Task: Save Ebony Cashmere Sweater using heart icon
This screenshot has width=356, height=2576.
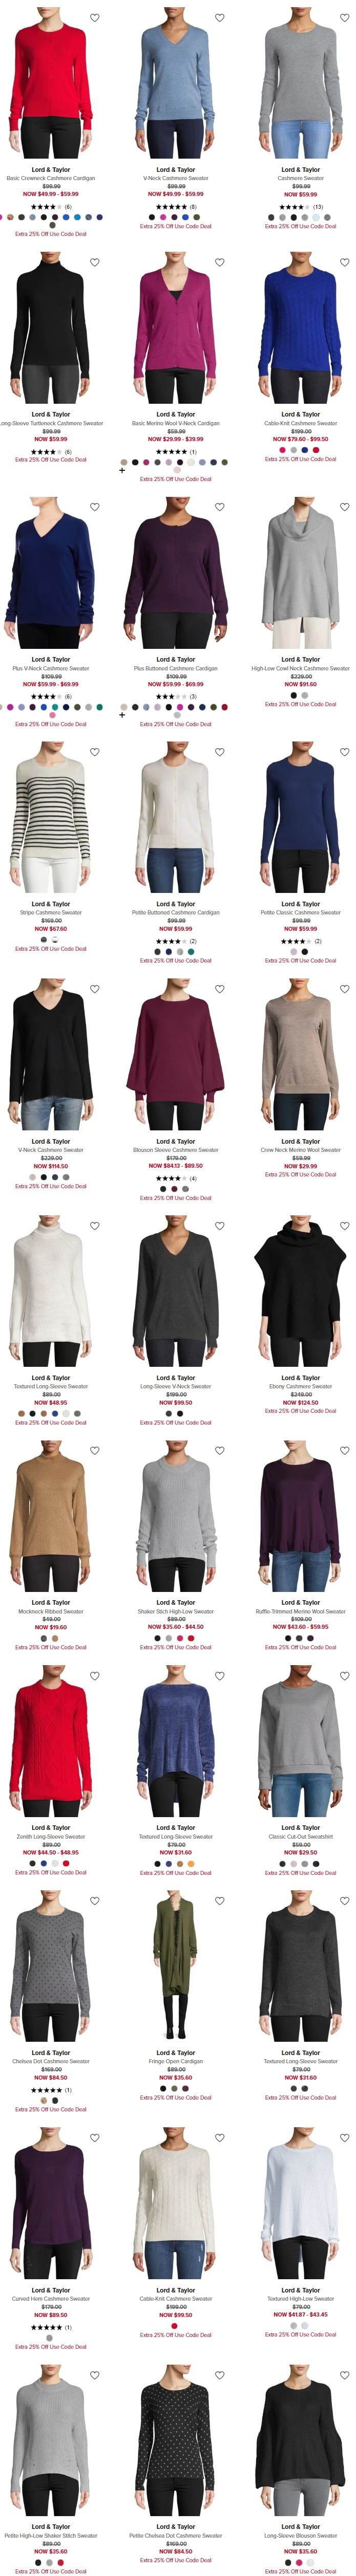Action: pyautogui.click(x=345, y=1226)
